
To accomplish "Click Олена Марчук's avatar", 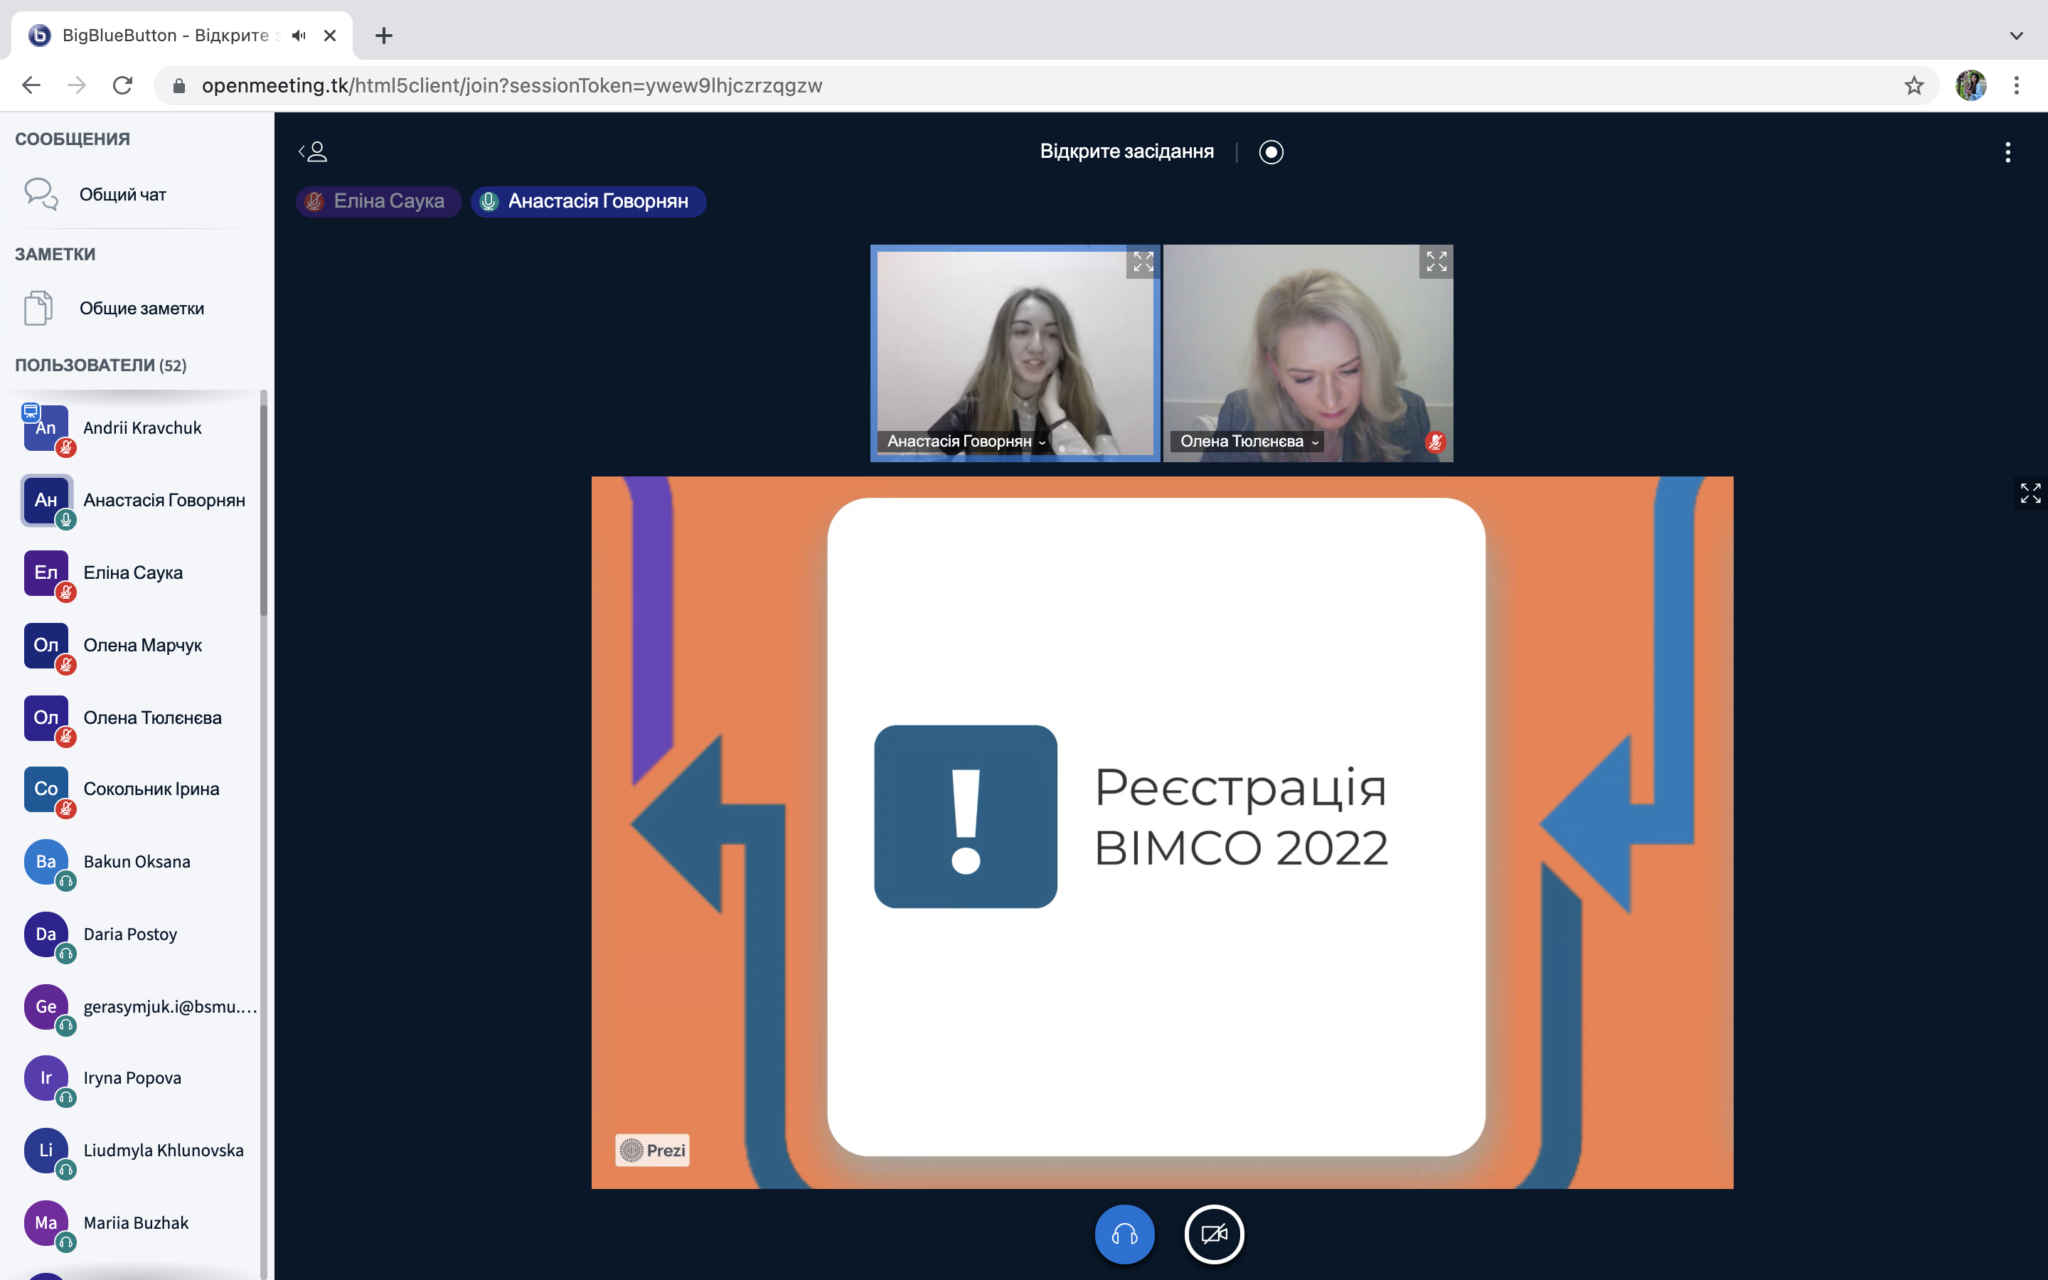I will pos(46,645).
